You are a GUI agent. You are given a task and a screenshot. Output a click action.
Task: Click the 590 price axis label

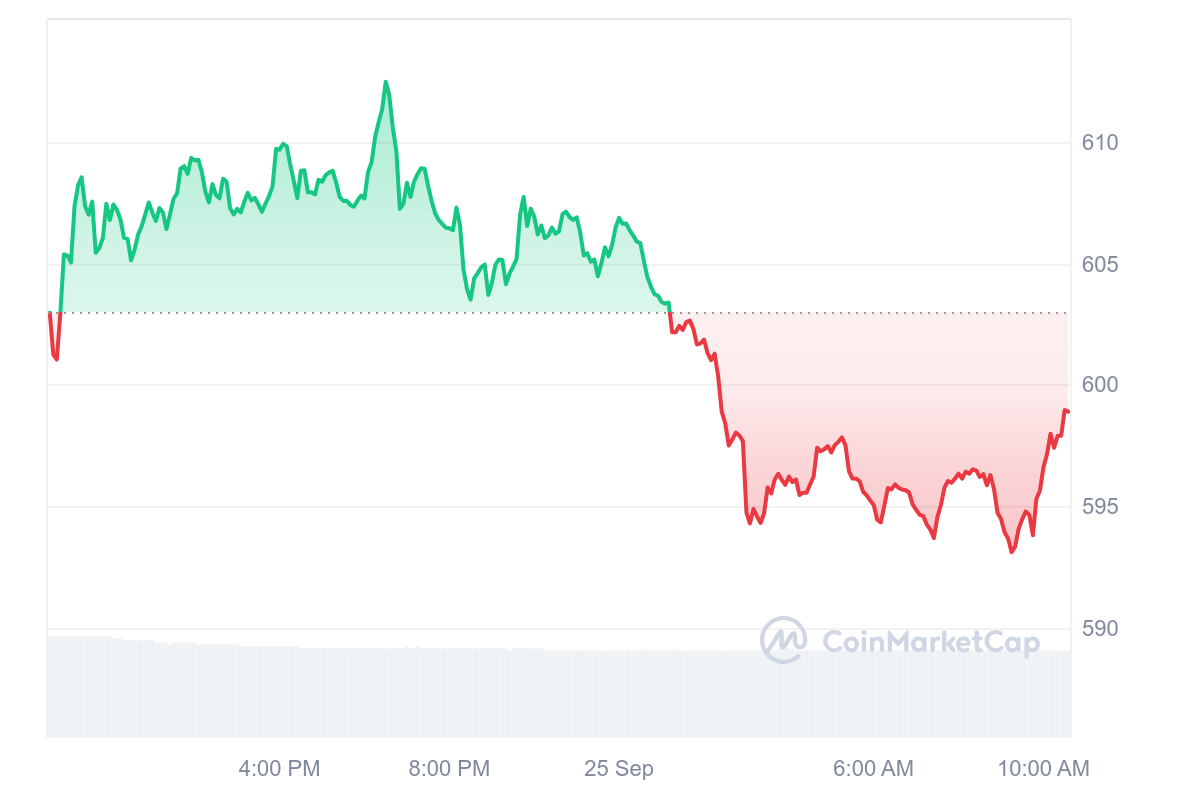pyautogui.click(x=1100, y=628)
